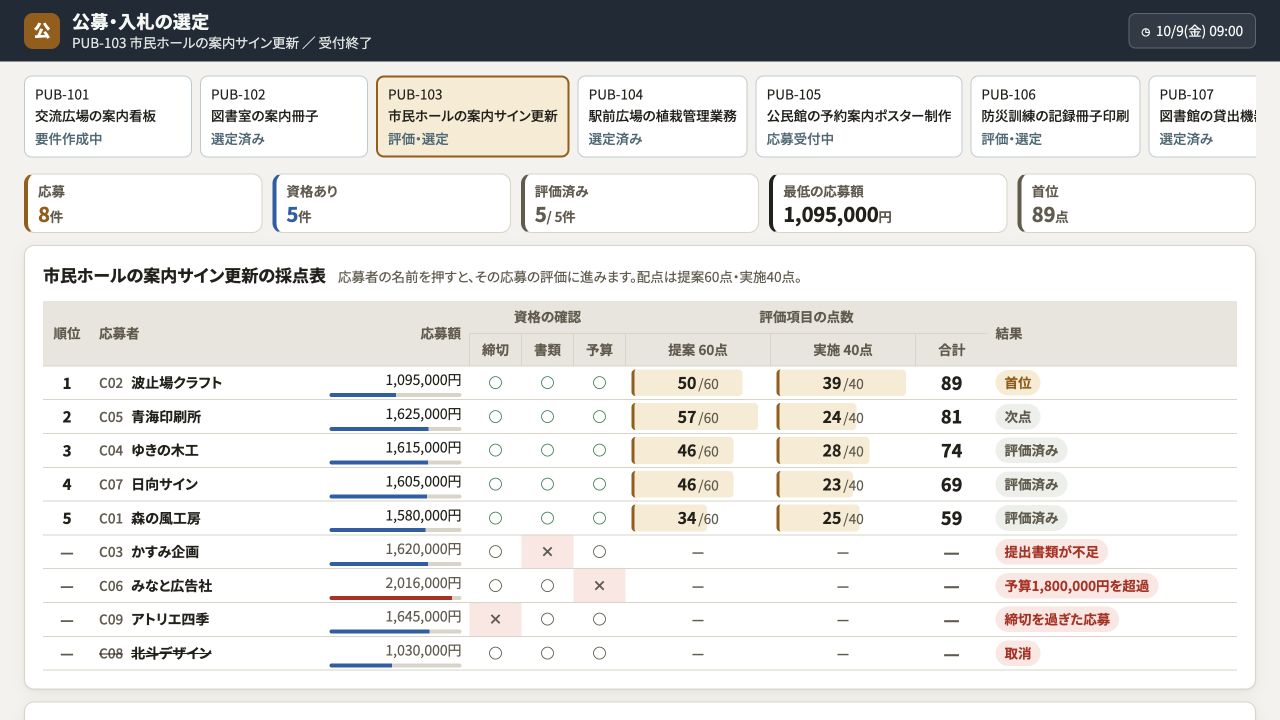Click the 順位 column header
Screen dimensions: 1280x720
tap(67, 334)
